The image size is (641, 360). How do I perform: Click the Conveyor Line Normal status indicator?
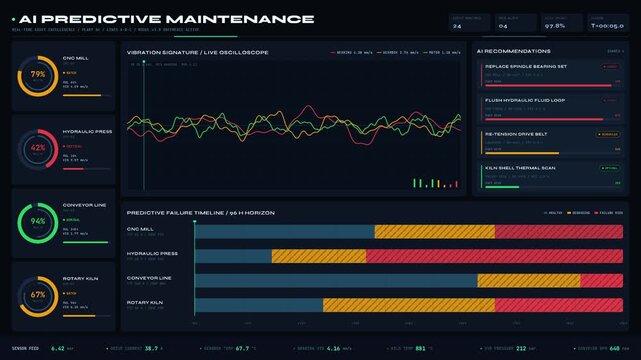72,220
